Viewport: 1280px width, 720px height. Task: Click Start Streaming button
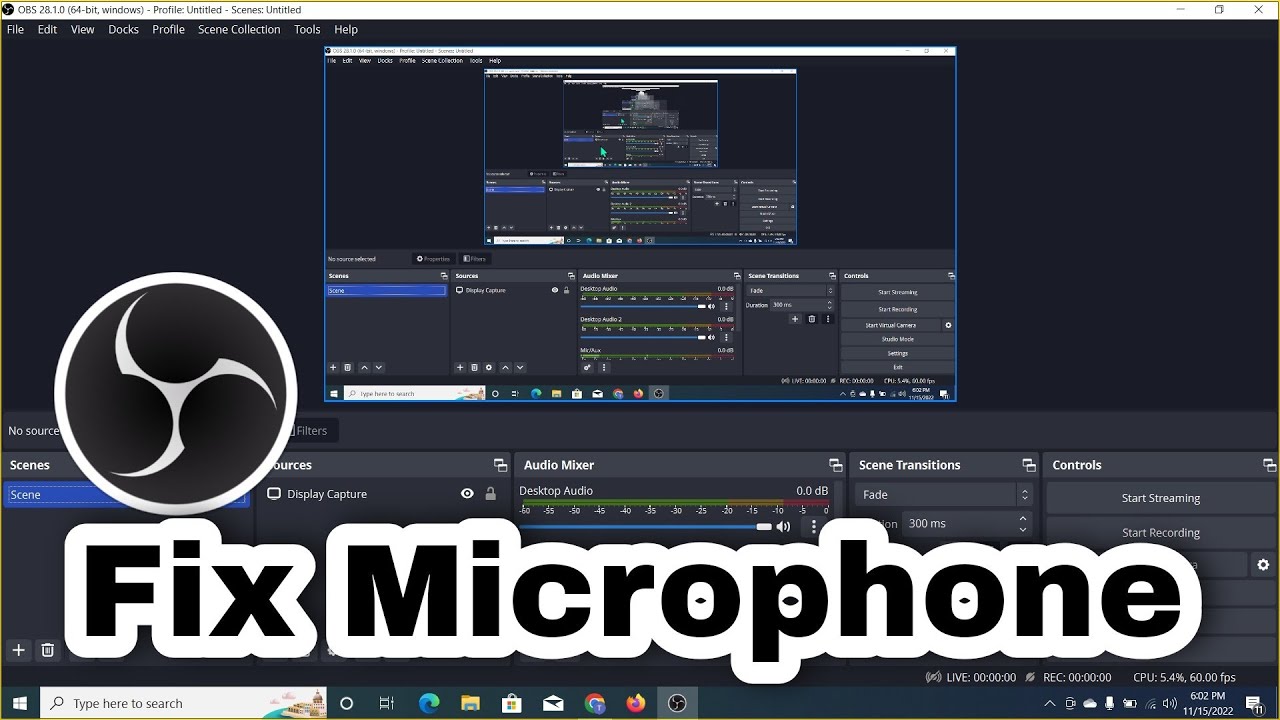point(1160,498)
